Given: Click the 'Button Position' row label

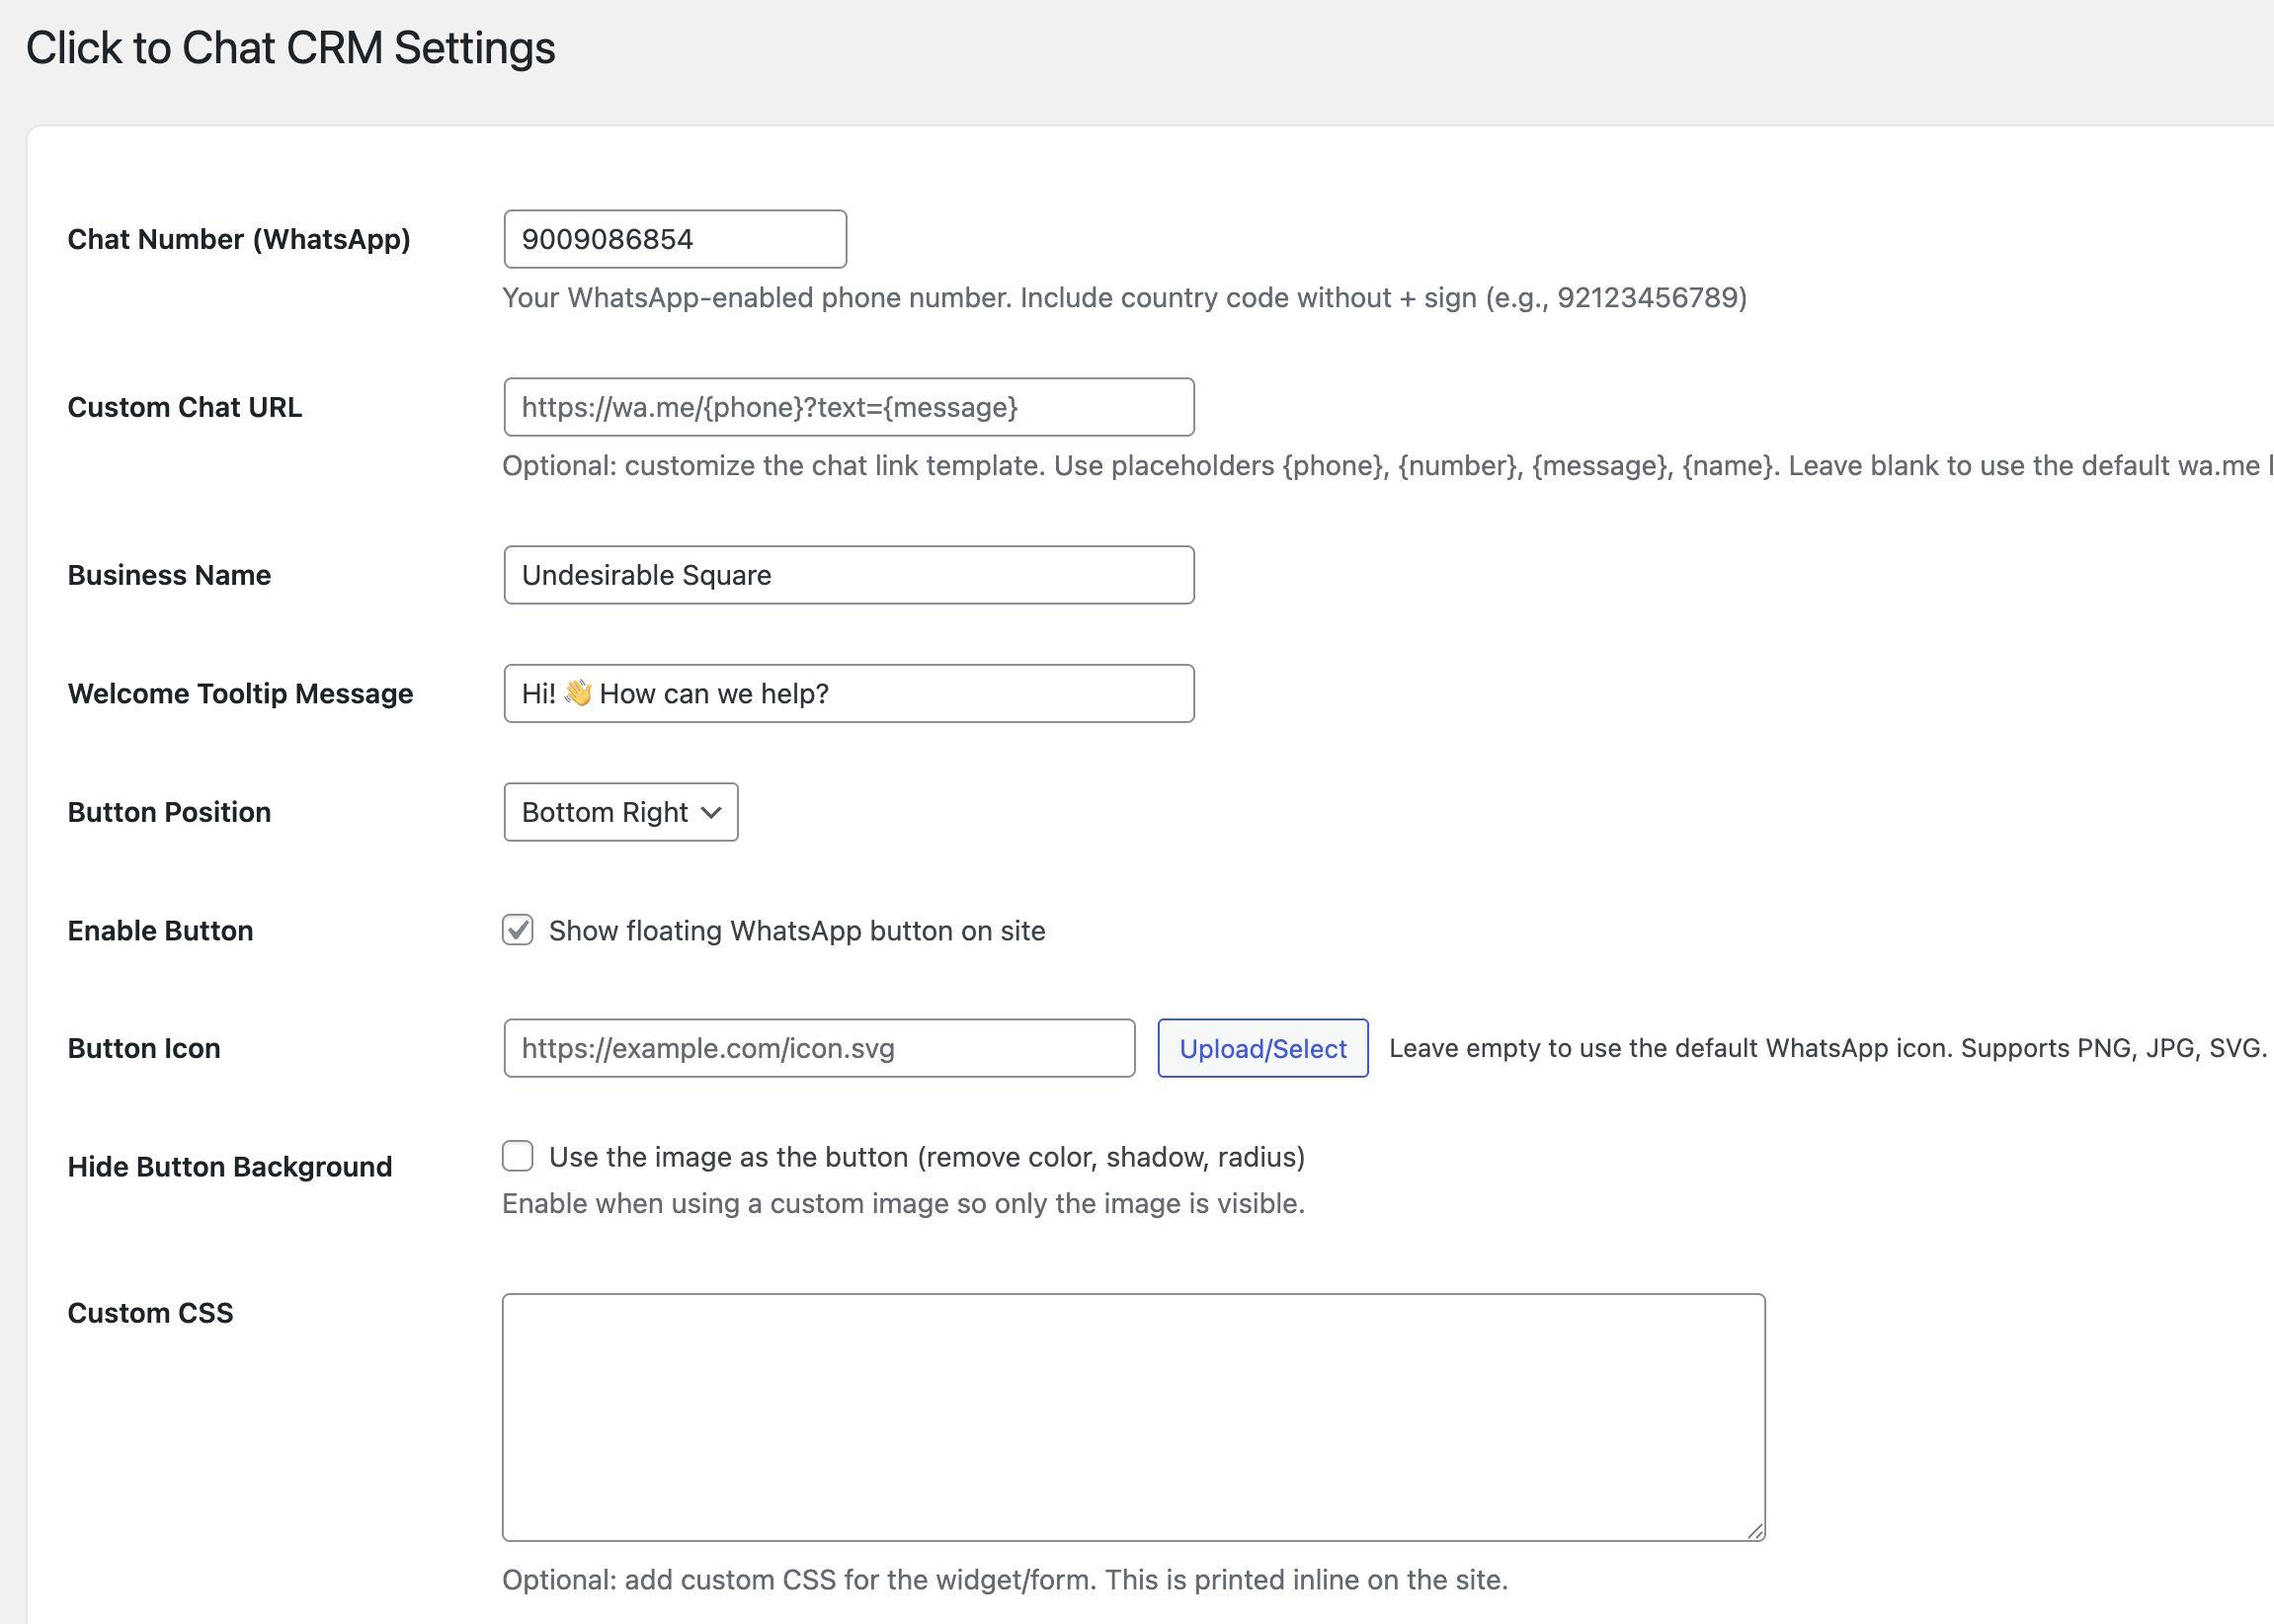Looking at the screenshot, I should click(x=169, y=812).
